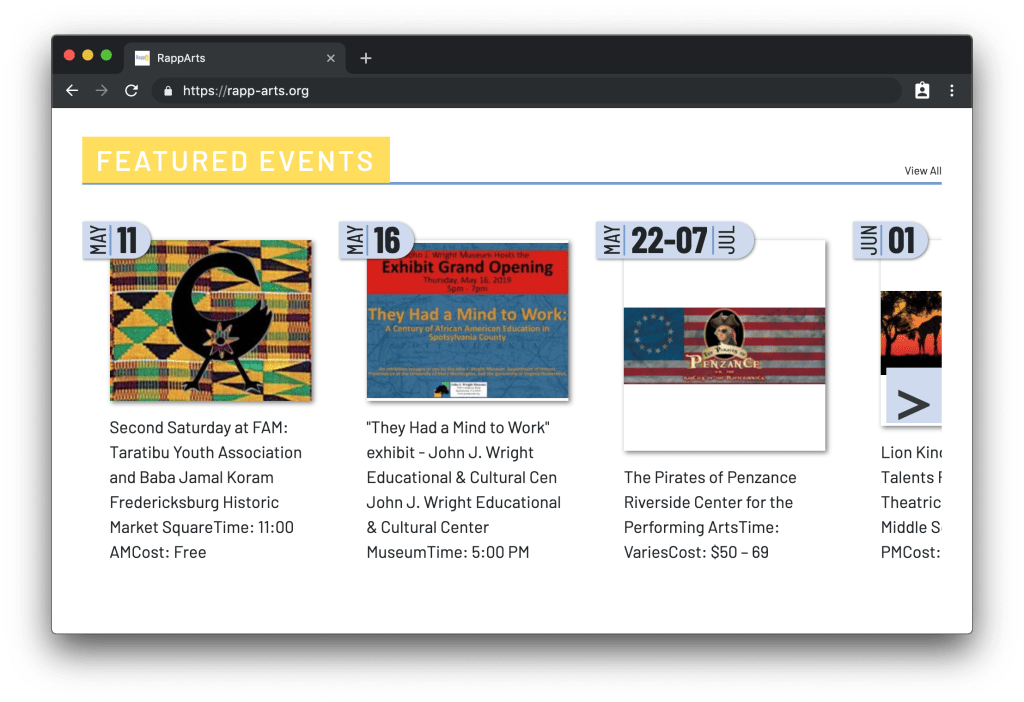Open the Lion King event description text
Image resolution: width=1024 pixels, height=702 pixels.
coord(910,502)
